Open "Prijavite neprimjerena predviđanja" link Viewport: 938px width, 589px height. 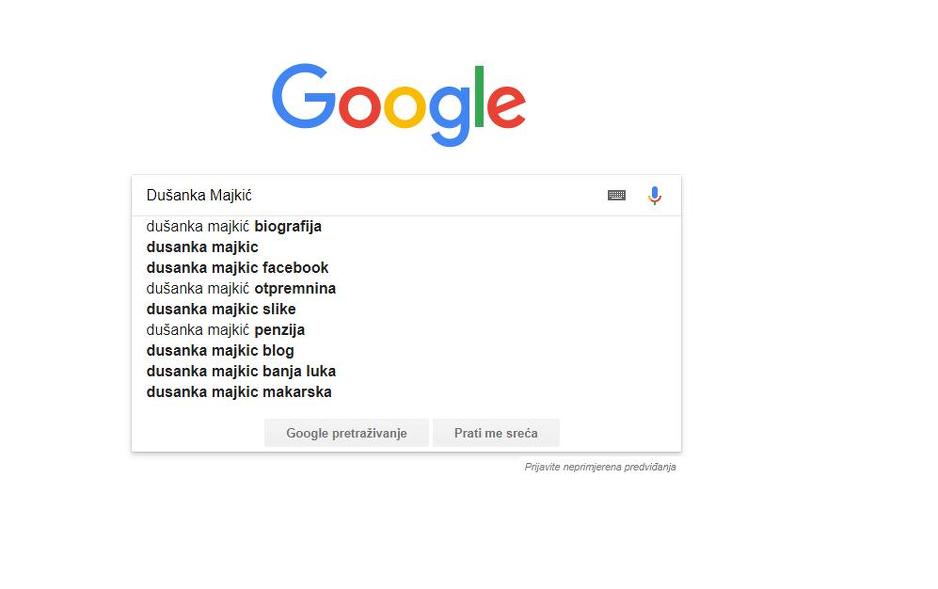click(x=600, y=467)
